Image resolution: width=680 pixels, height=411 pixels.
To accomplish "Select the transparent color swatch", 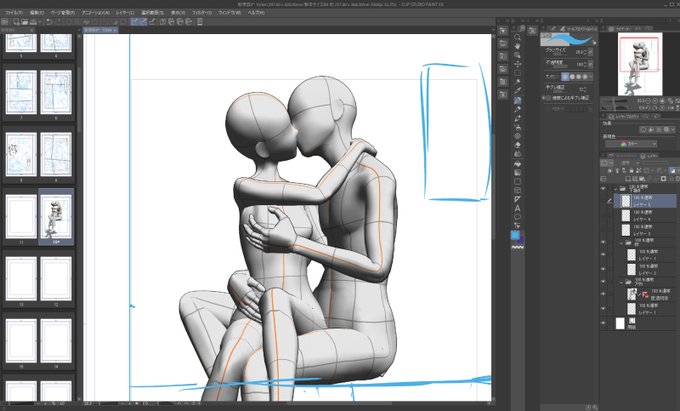I will 517,247.
